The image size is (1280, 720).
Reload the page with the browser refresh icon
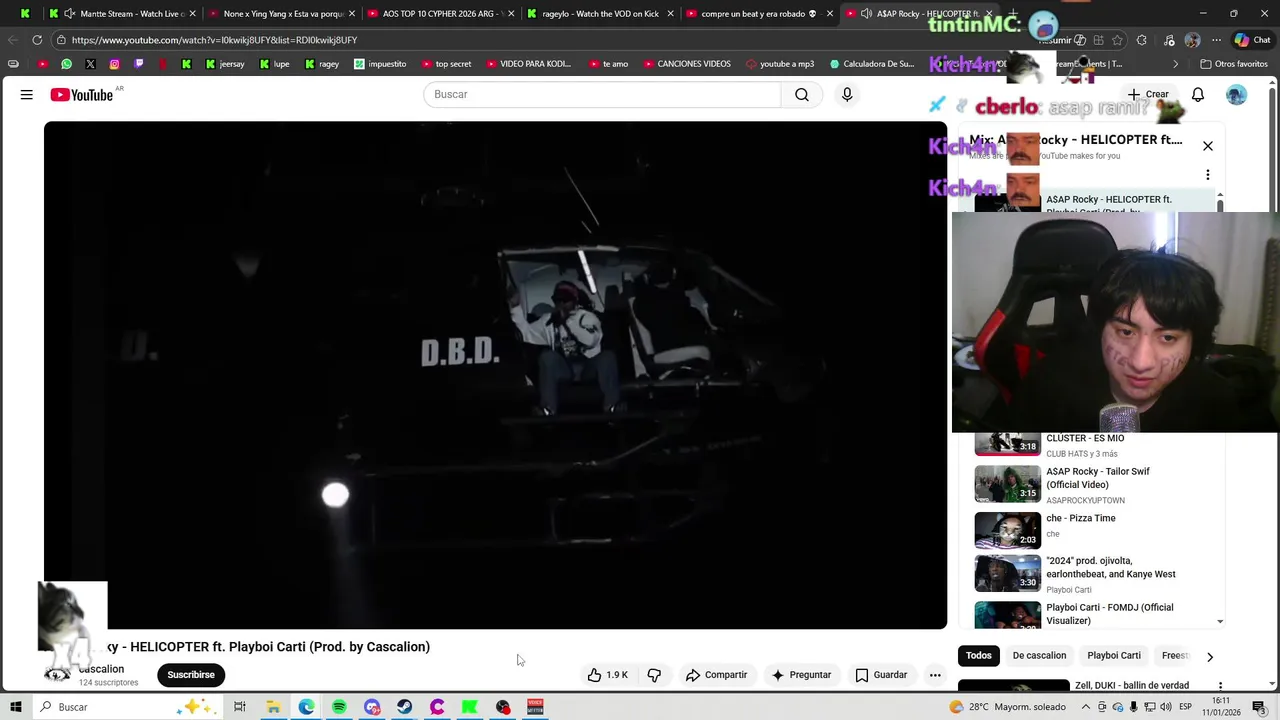tap(37, 40)
